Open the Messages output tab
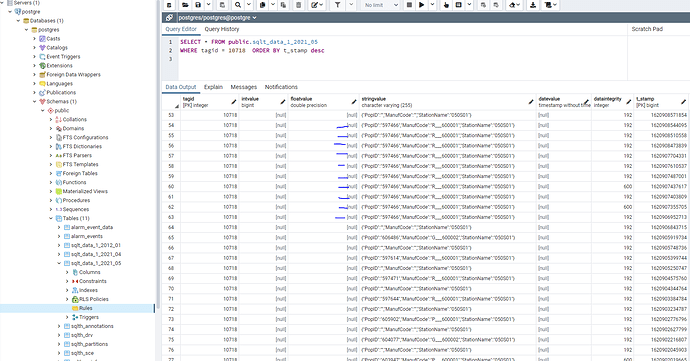The height and width of the screenshot is (361, 690). 243,87
